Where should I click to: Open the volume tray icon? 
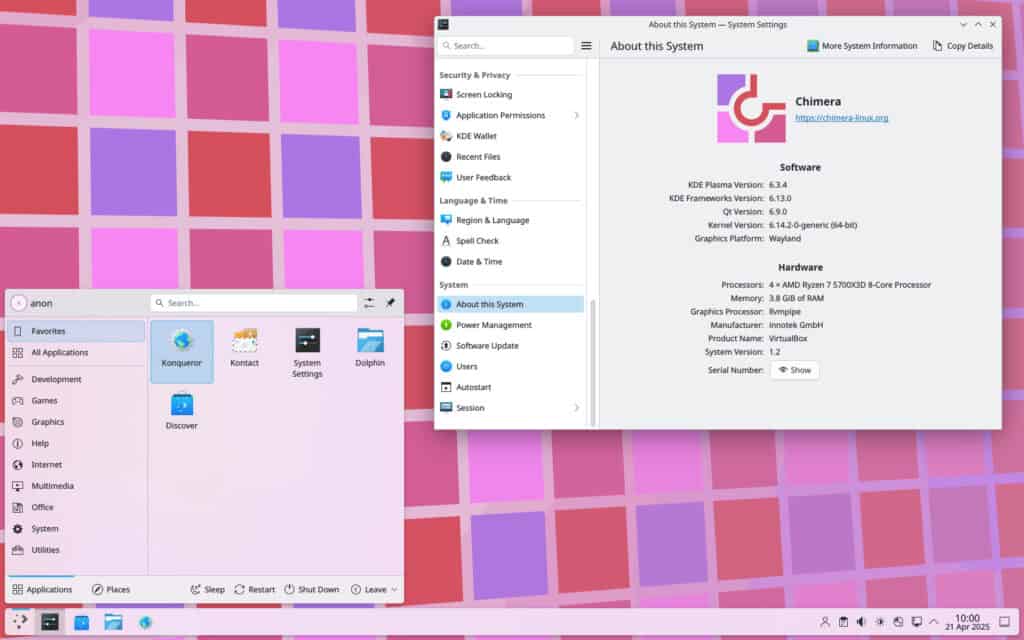tap(861, 622)
